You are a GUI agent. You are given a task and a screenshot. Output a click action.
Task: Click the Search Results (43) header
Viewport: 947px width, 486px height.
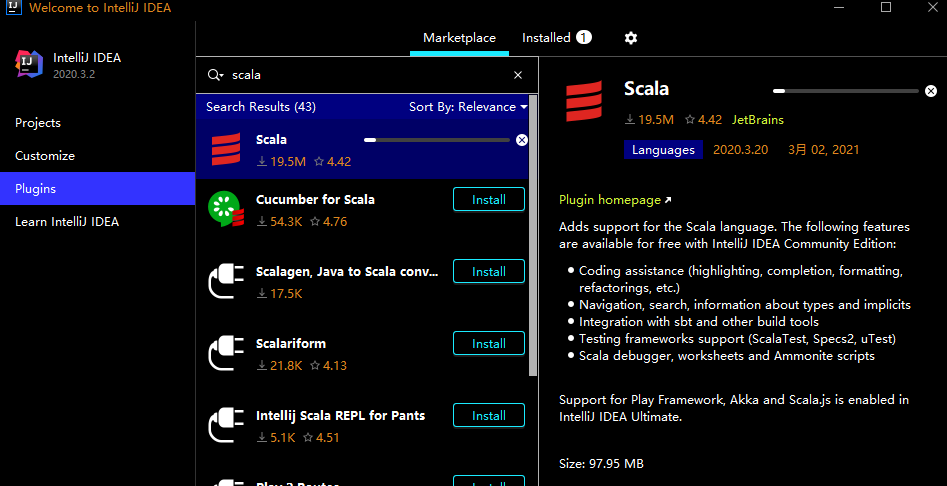(261, 107)
